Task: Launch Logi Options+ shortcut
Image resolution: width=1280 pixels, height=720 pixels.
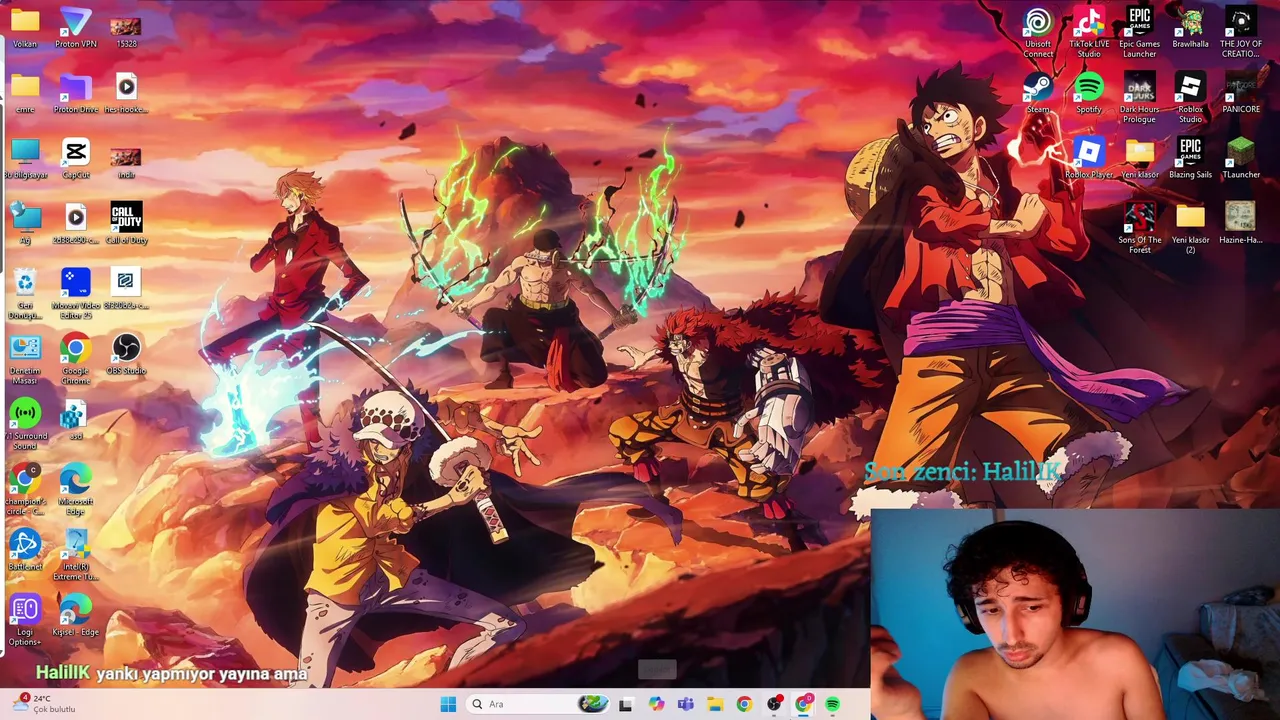Action: pos(25,621)
